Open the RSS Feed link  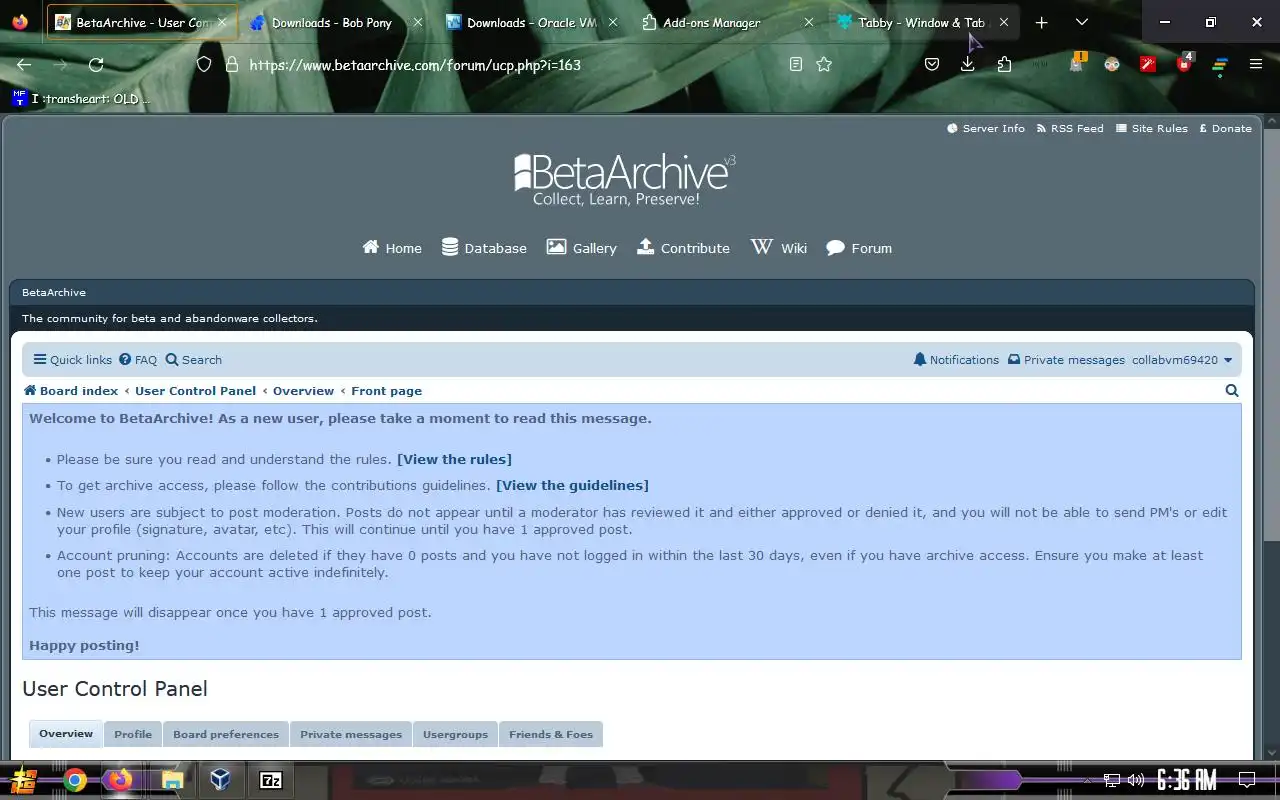(x=1070, y=128)
